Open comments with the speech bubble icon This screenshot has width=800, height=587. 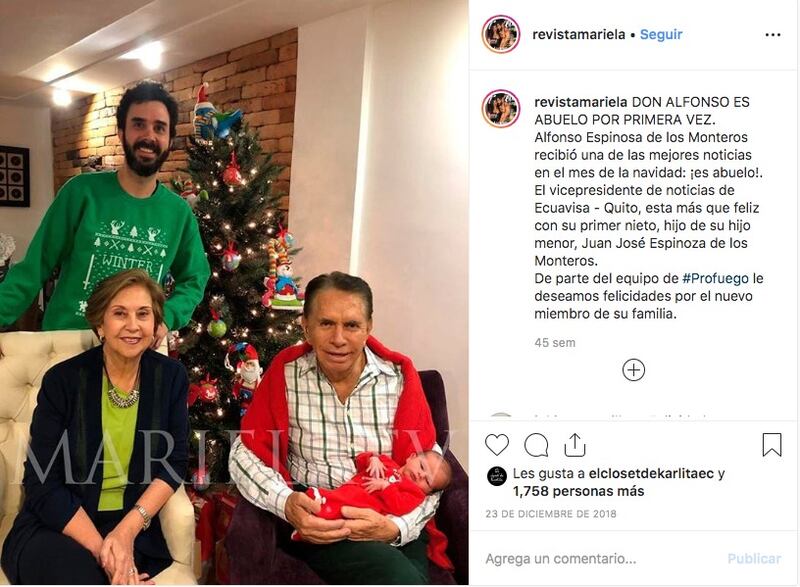click(536, 445)
